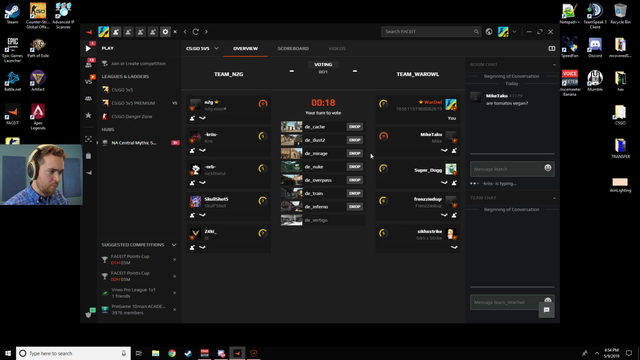The height and width of the screenshot is (360, 640).
Task: Drop the de_dust2 map
Action: pyautogui.click(x=354, y=140)
